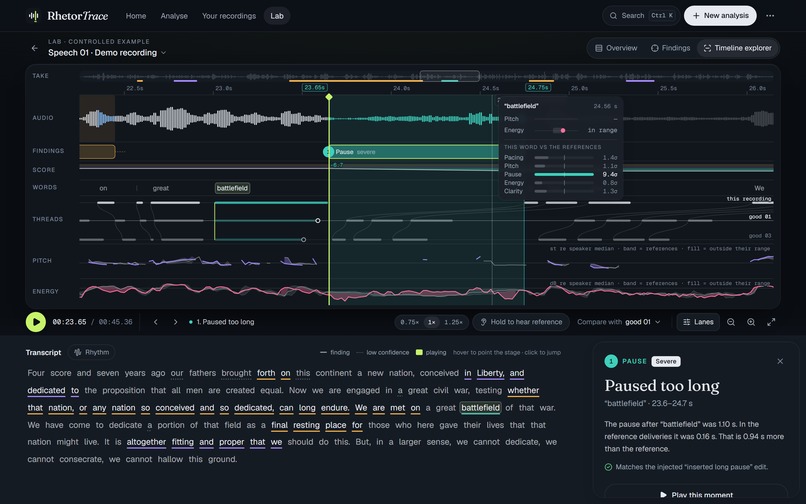
Task: Click the RhetorTrace logo icon
Action: point(34,16)
